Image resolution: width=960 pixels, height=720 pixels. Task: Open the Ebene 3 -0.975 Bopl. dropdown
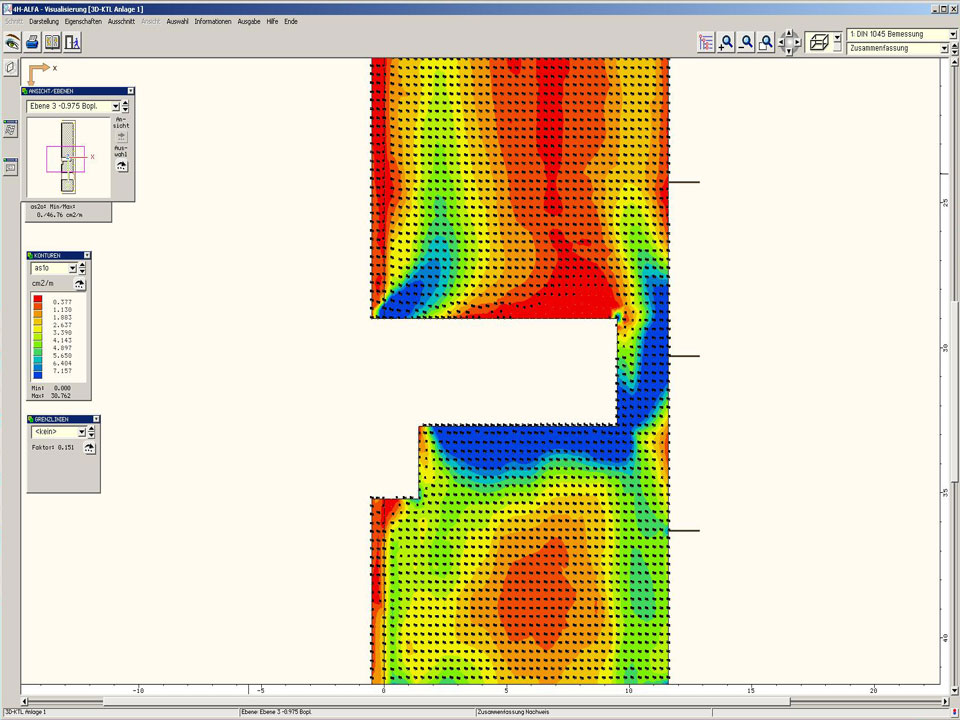pyautogui.click(x=115, y=105)
